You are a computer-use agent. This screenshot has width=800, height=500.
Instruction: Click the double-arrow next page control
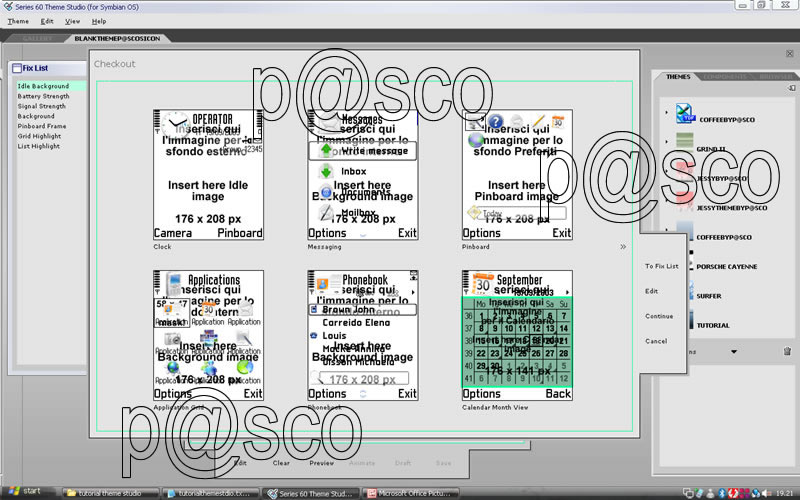(623, 247)
